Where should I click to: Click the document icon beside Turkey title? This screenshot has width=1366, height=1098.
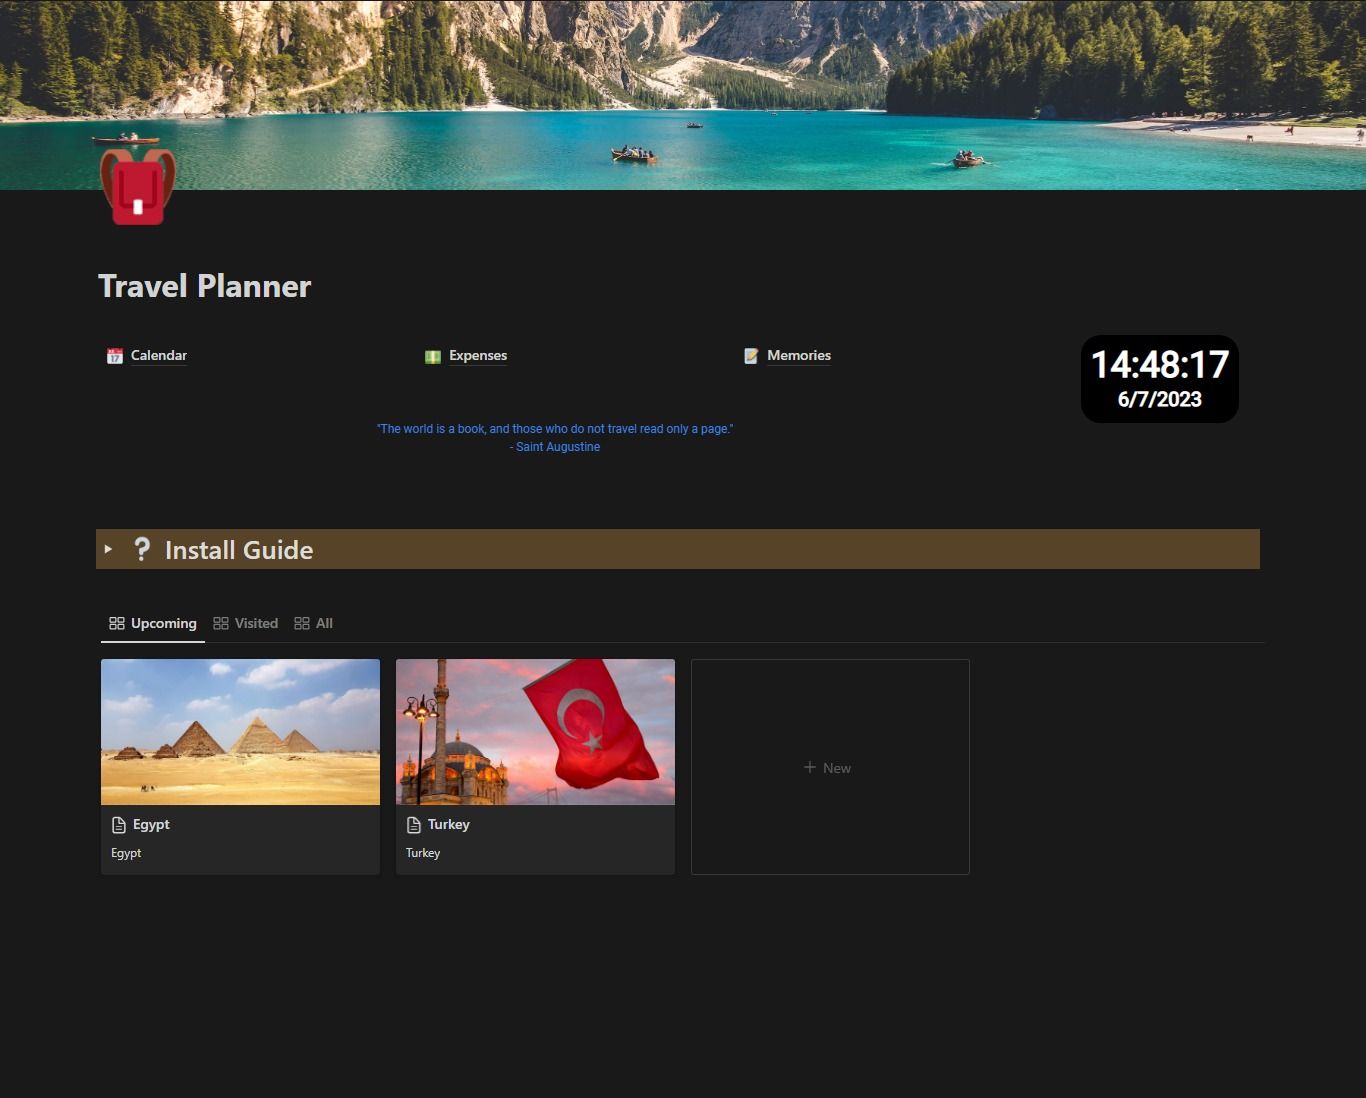point(414,825)
